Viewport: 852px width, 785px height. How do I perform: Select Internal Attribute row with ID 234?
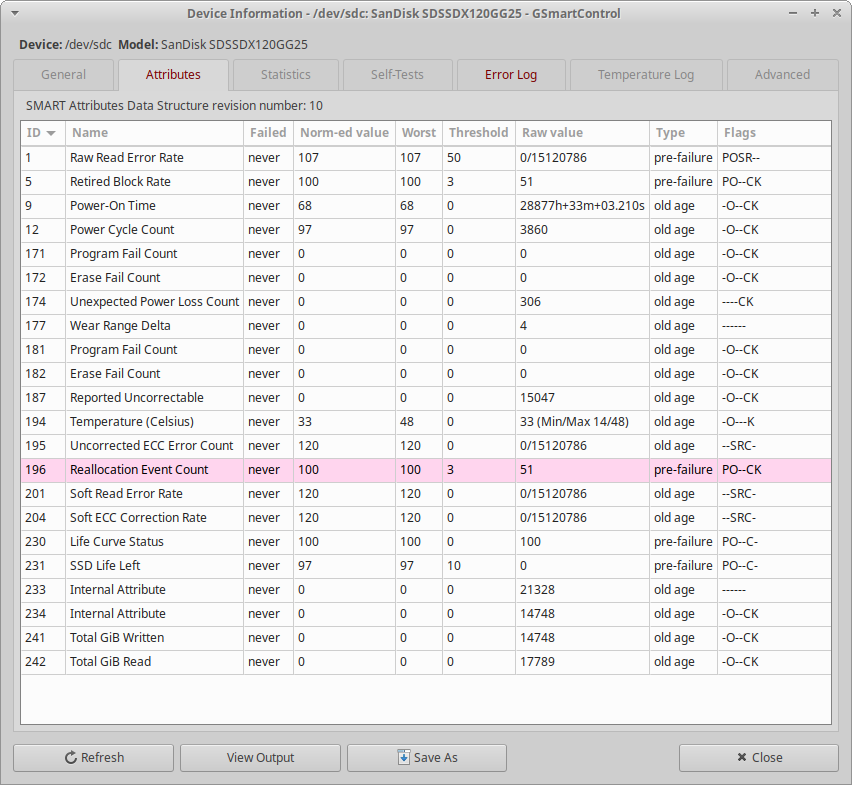[x=426, y=614]
